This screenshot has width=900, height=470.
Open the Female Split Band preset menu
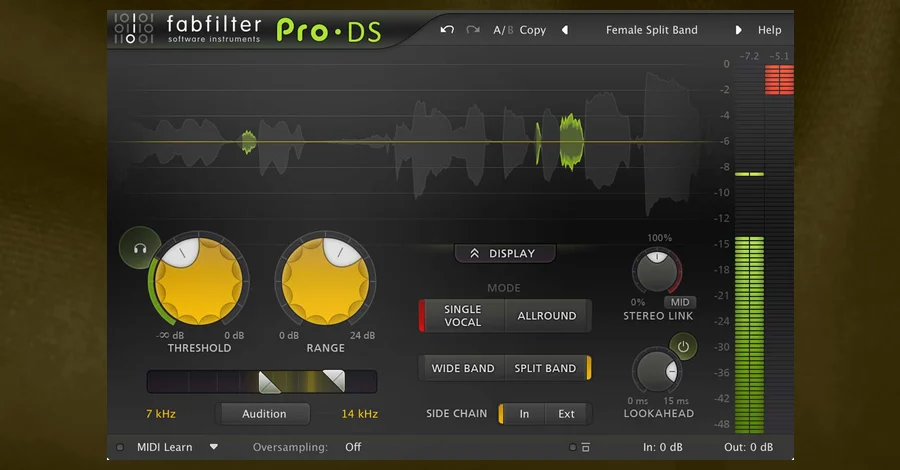pos(651,30)
